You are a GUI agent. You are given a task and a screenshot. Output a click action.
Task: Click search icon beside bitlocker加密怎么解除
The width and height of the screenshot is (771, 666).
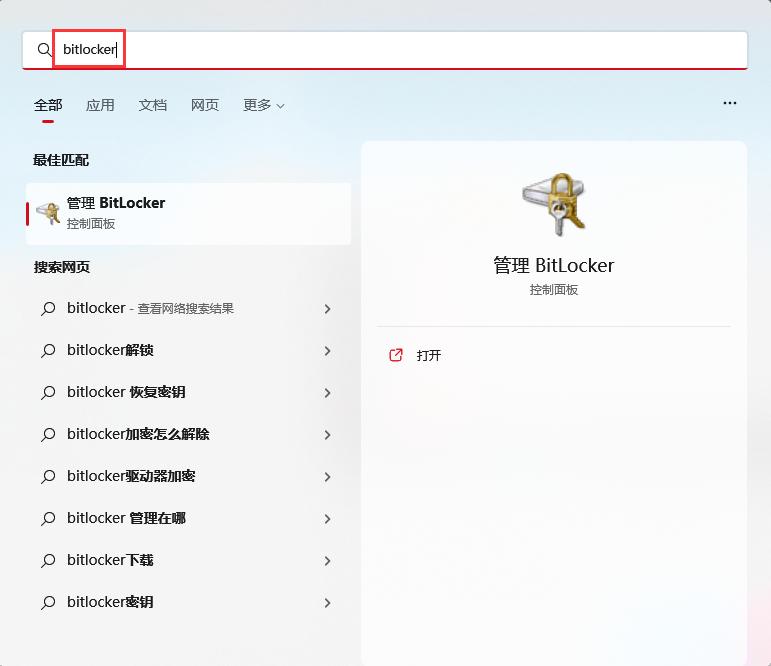[48, 435]
